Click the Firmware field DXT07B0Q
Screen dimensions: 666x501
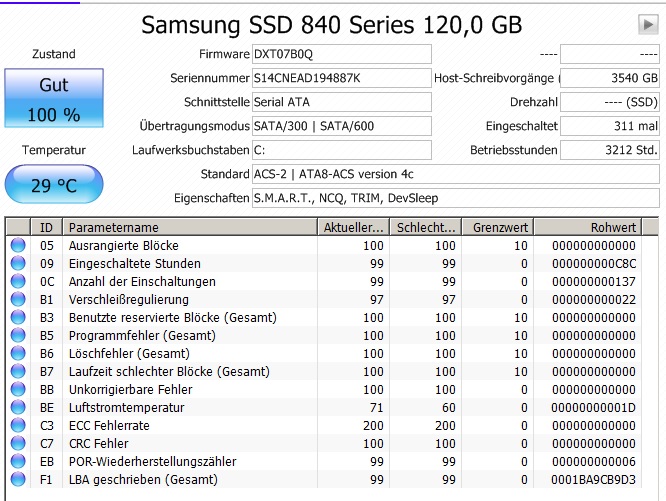(342, 54)
